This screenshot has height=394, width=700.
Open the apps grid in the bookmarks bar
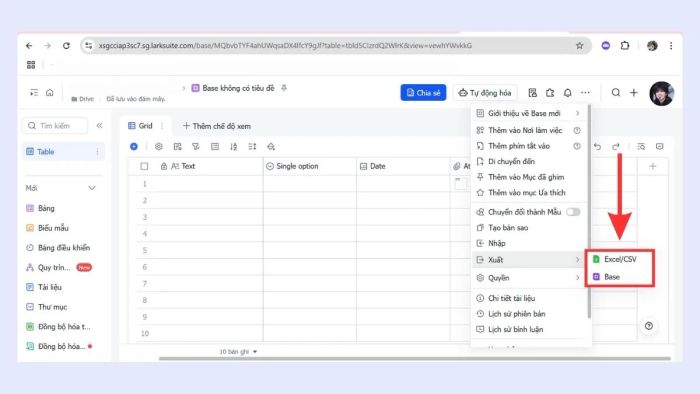tap(31, 65)
